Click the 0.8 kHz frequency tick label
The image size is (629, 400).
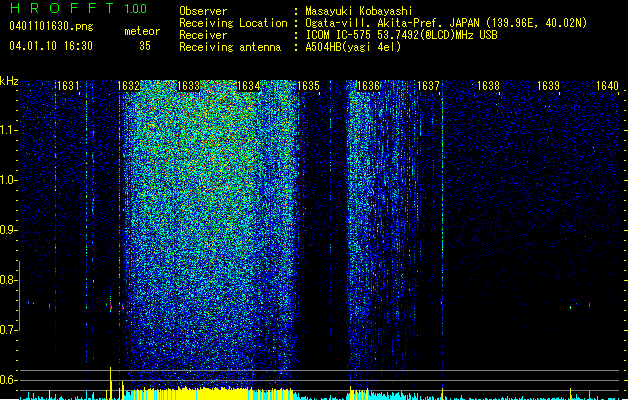(8, 280)
